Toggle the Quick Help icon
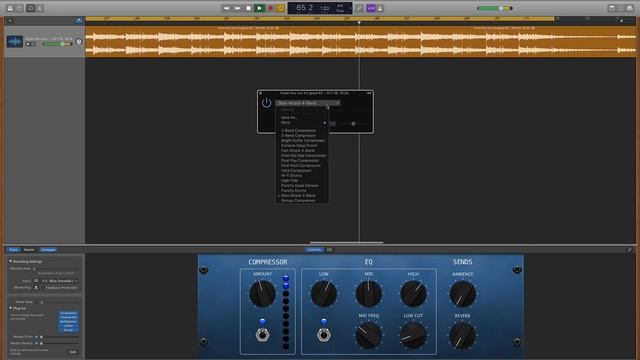 coord(19,8)
